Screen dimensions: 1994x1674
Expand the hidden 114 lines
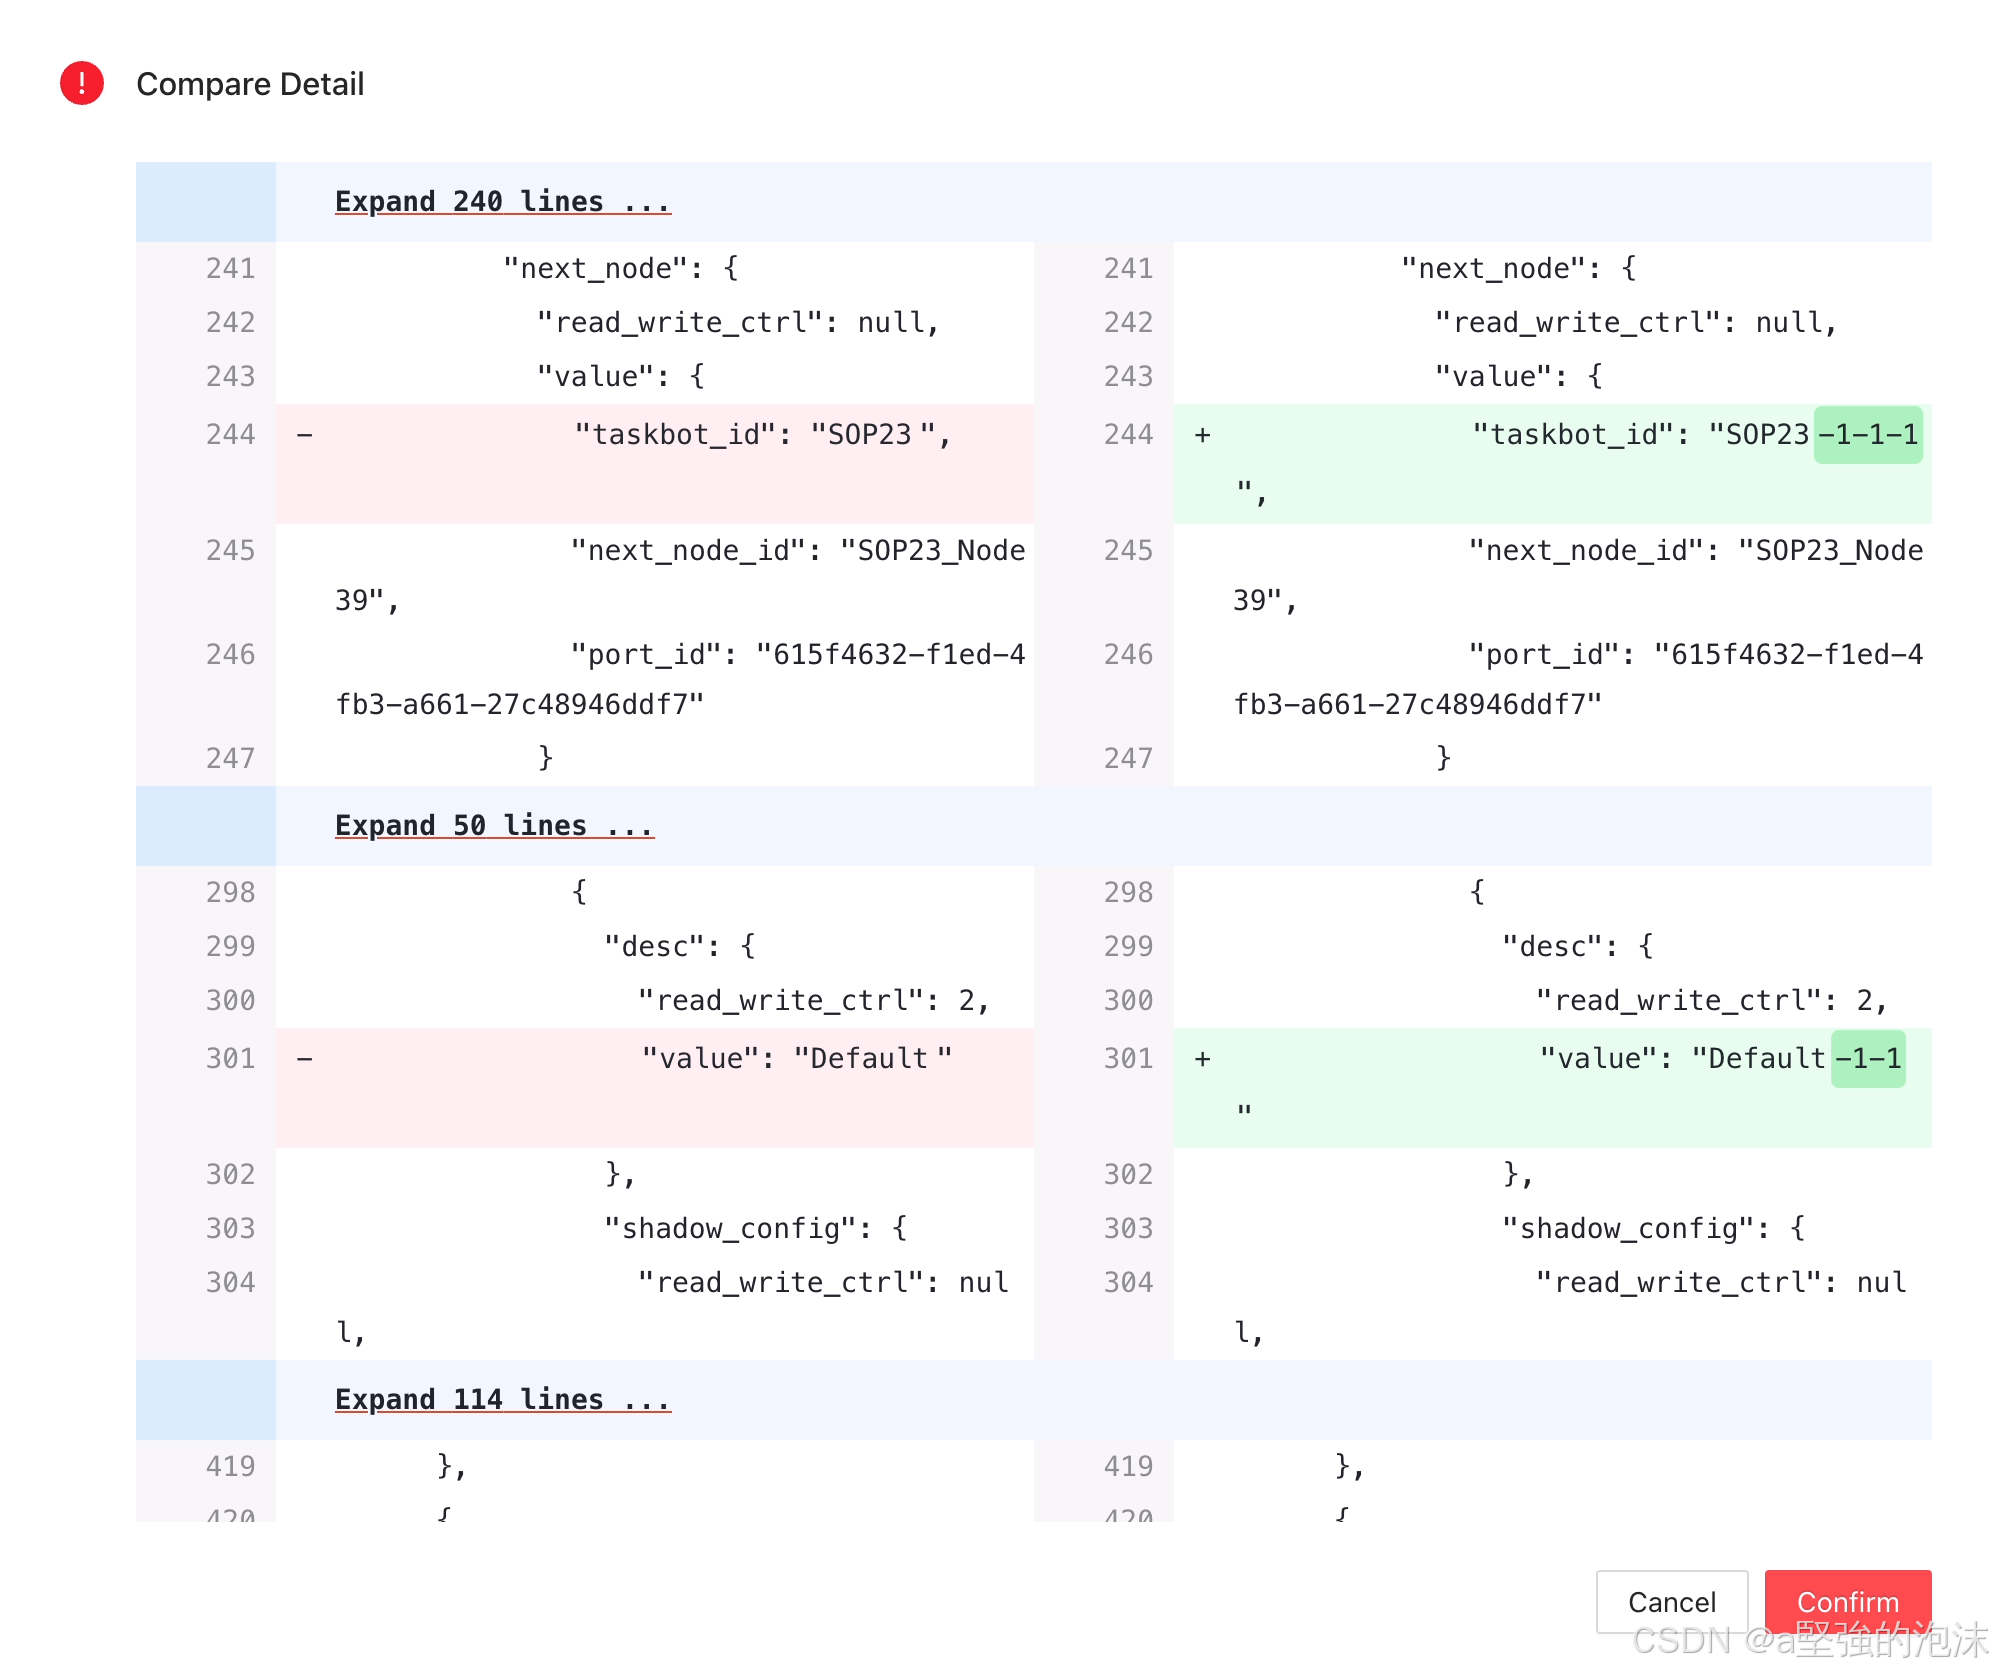coord(502,1400)
